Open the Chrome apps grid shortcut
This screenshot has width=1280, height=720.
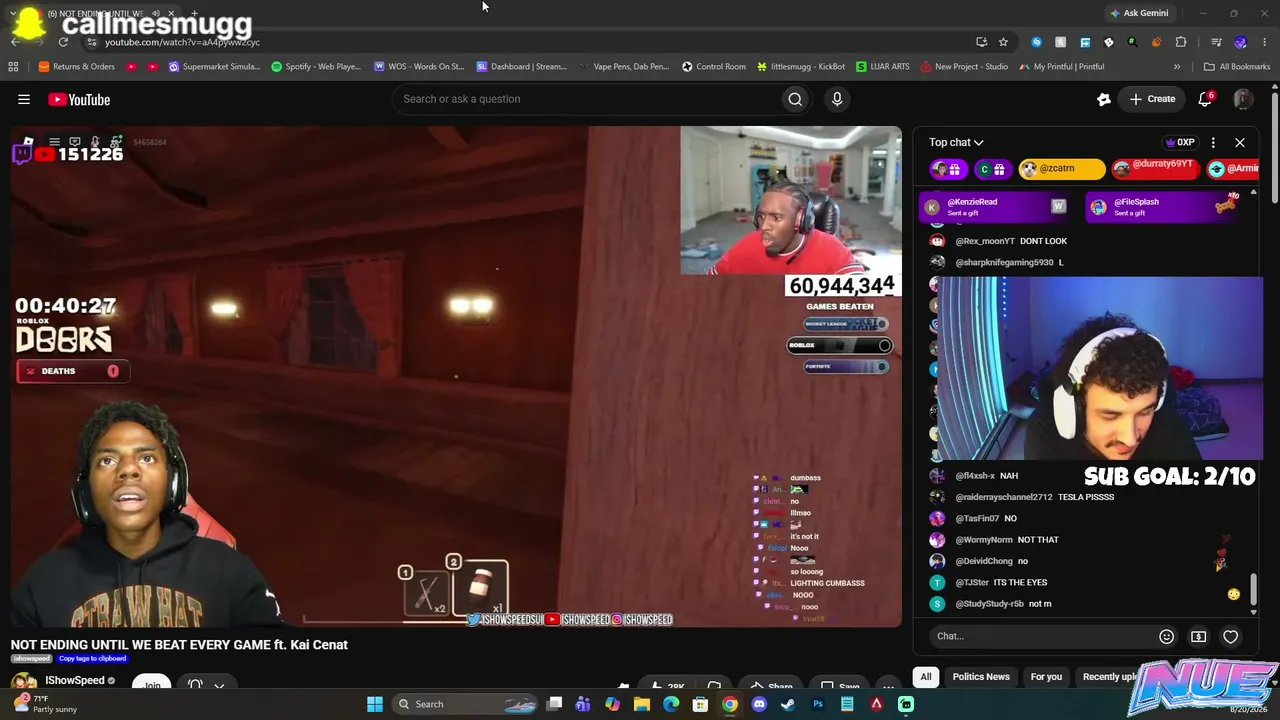click(13, 67)
